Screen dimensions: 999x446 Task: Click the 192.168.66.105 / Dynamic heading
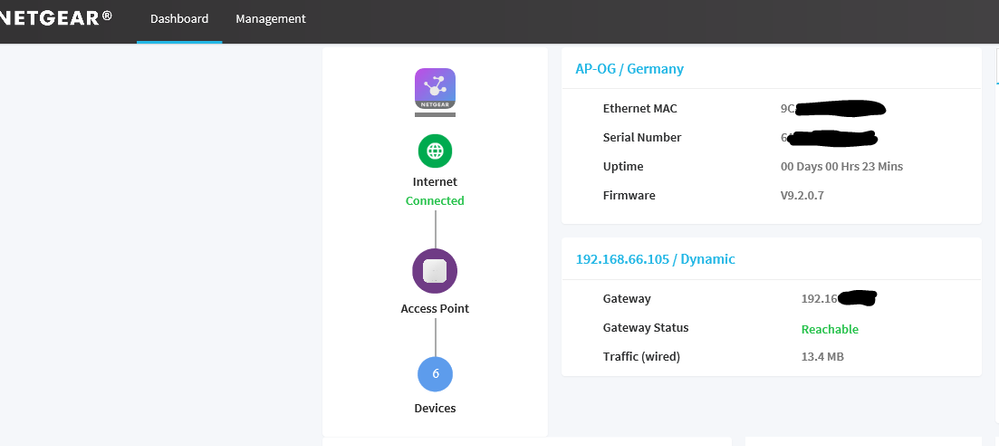(655, 259)
